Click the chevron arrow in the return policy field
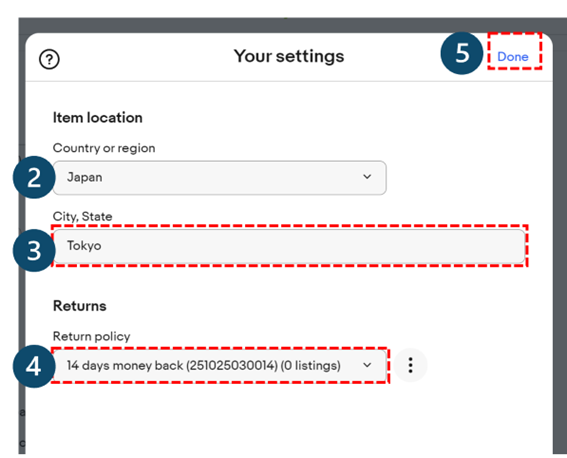The image size is (567, 458). coord(367,365)
